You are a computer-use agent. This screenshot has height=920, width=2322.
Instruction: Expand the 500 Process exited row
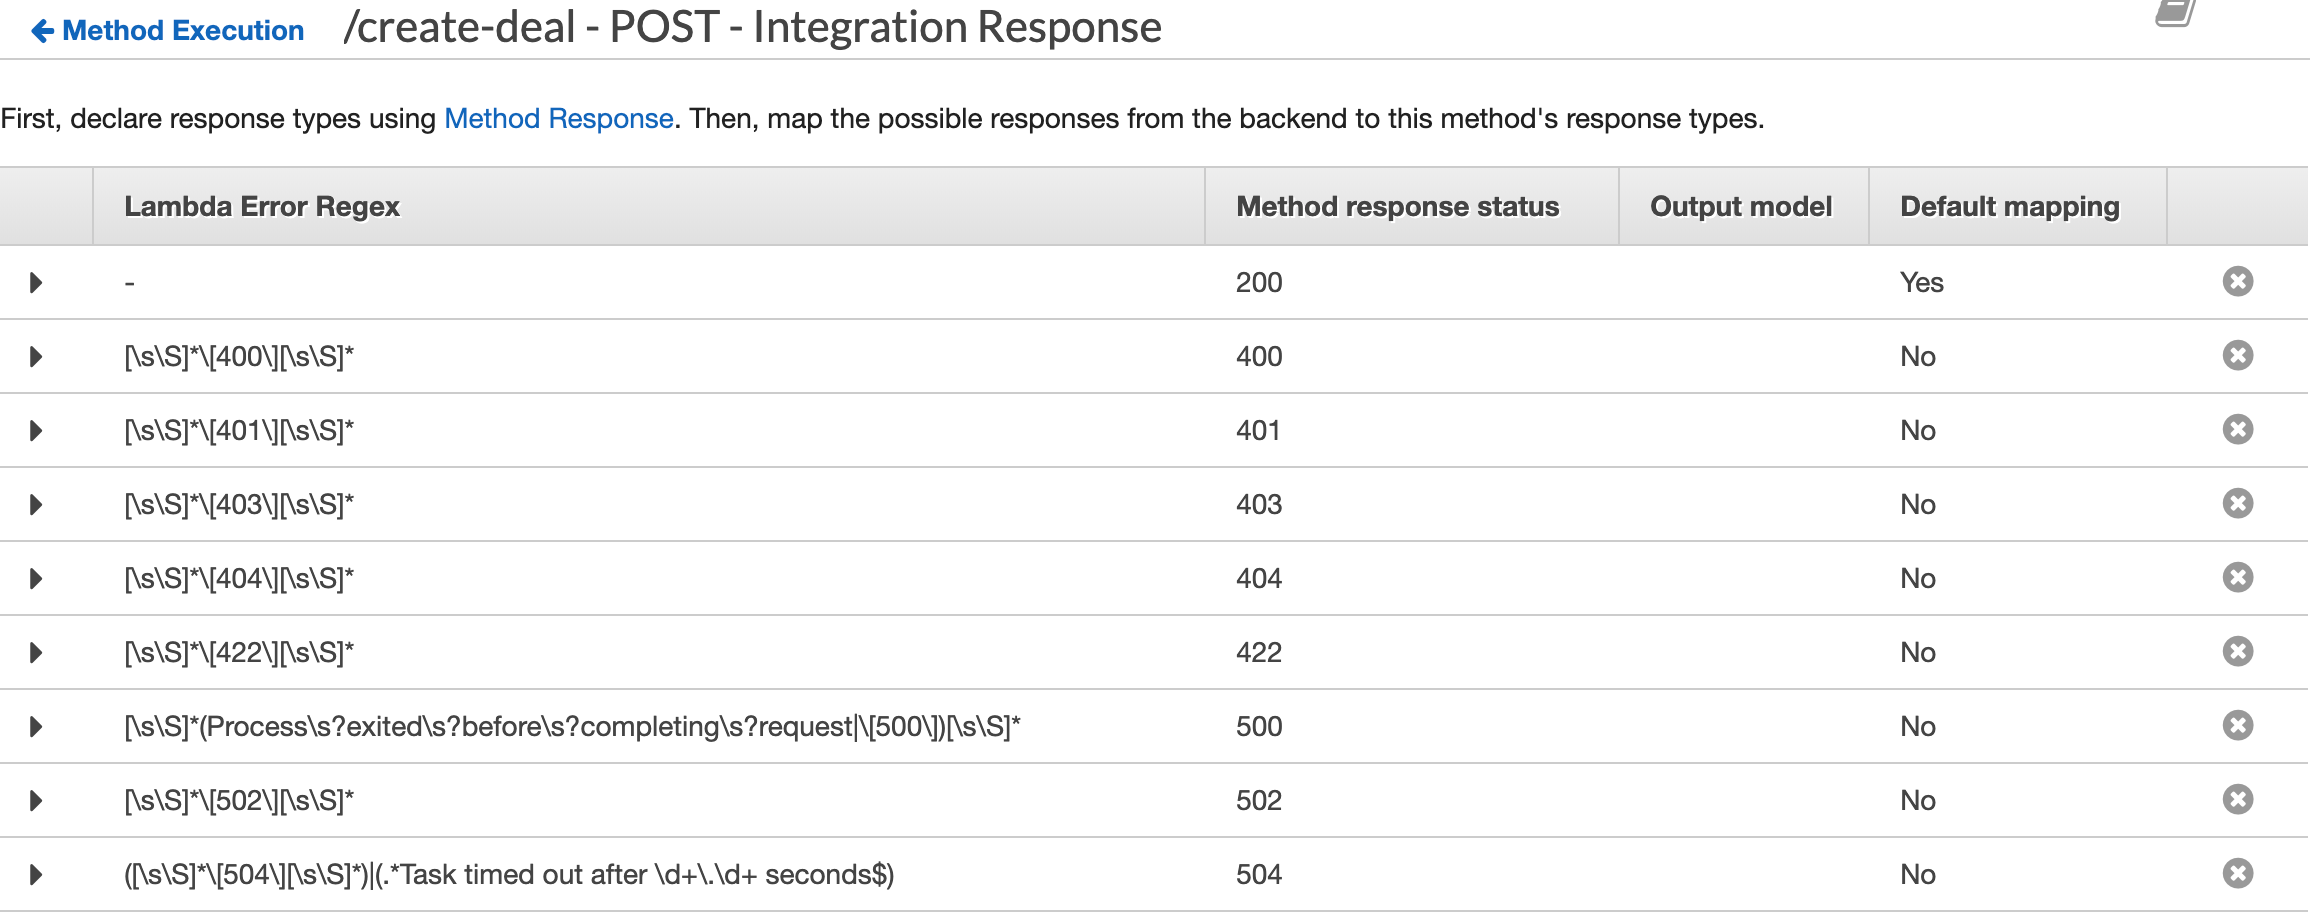tap(36, 727)
